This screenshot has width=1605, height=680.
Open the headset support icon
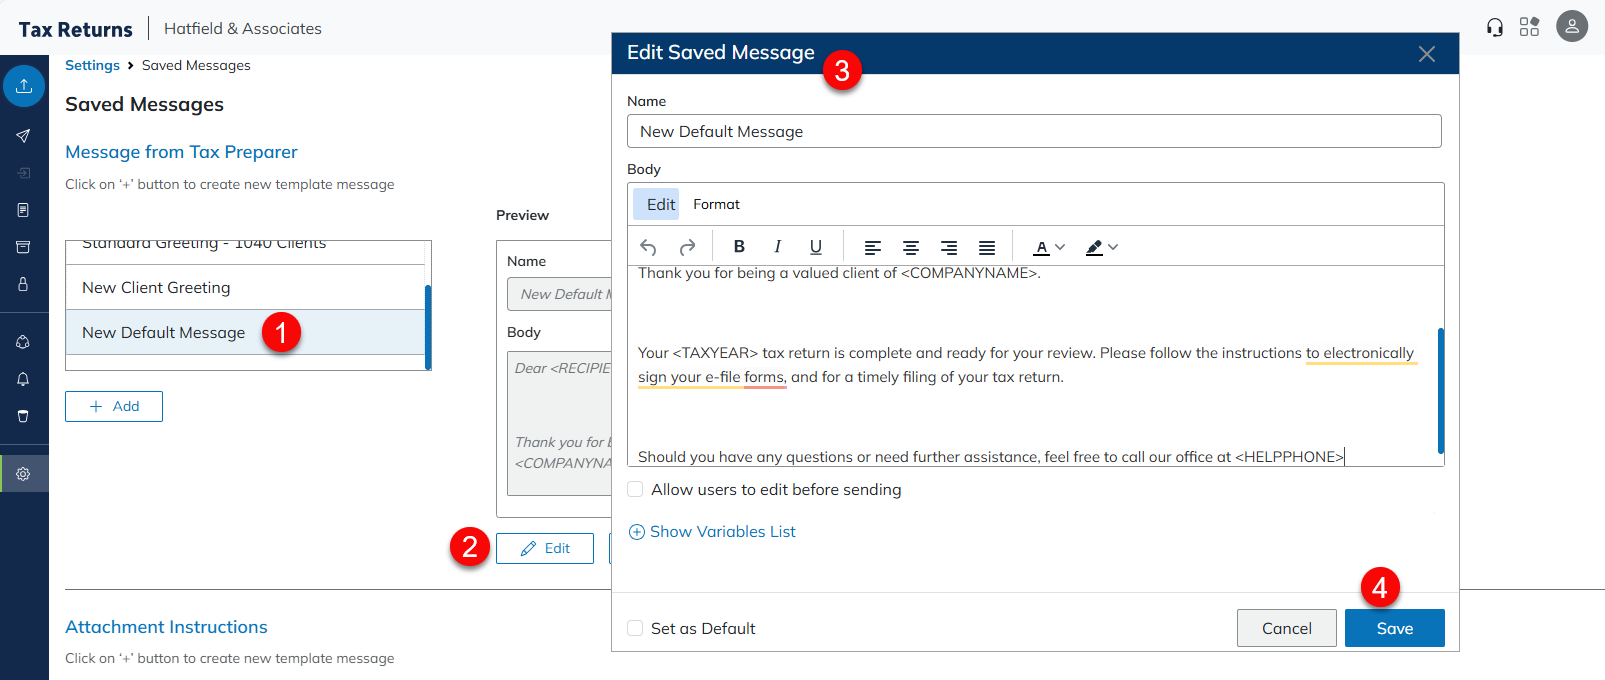pyautogui.click(x=1495, y=27)
